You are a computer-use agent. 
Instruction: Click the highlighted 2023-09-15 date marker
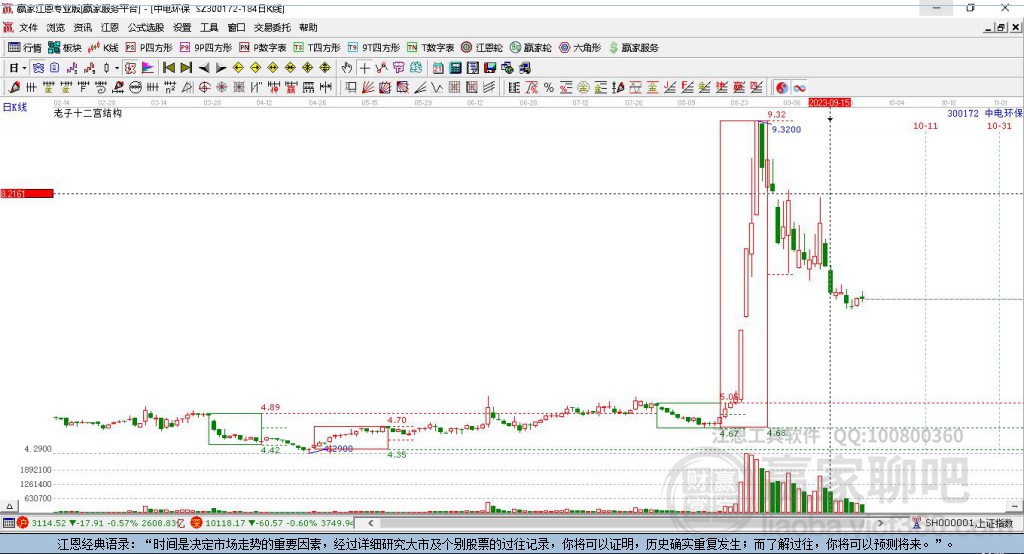click(x=829, y=103)
